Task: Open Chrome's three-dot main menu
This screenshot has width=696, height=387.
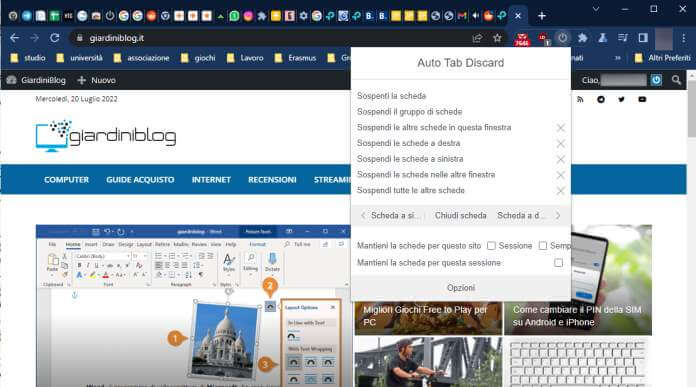Action: pyautogui.click(x=684, y=38)
